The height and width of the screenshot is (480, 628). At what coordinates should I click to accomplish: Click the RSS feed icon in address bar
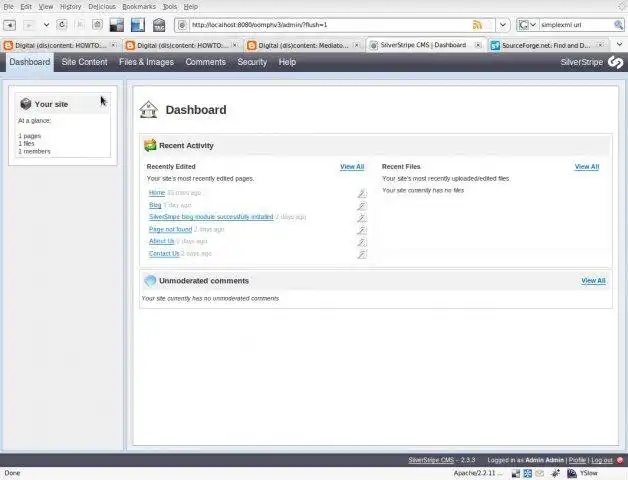(477, 25)
